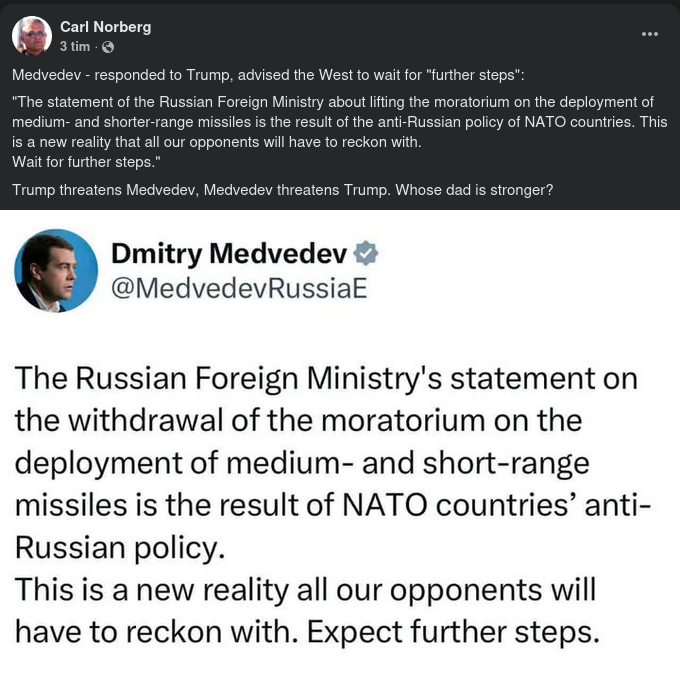Click the verified badge beside Dmitry Medvedev
680x697 pixels.
click(x=367, y=254)
